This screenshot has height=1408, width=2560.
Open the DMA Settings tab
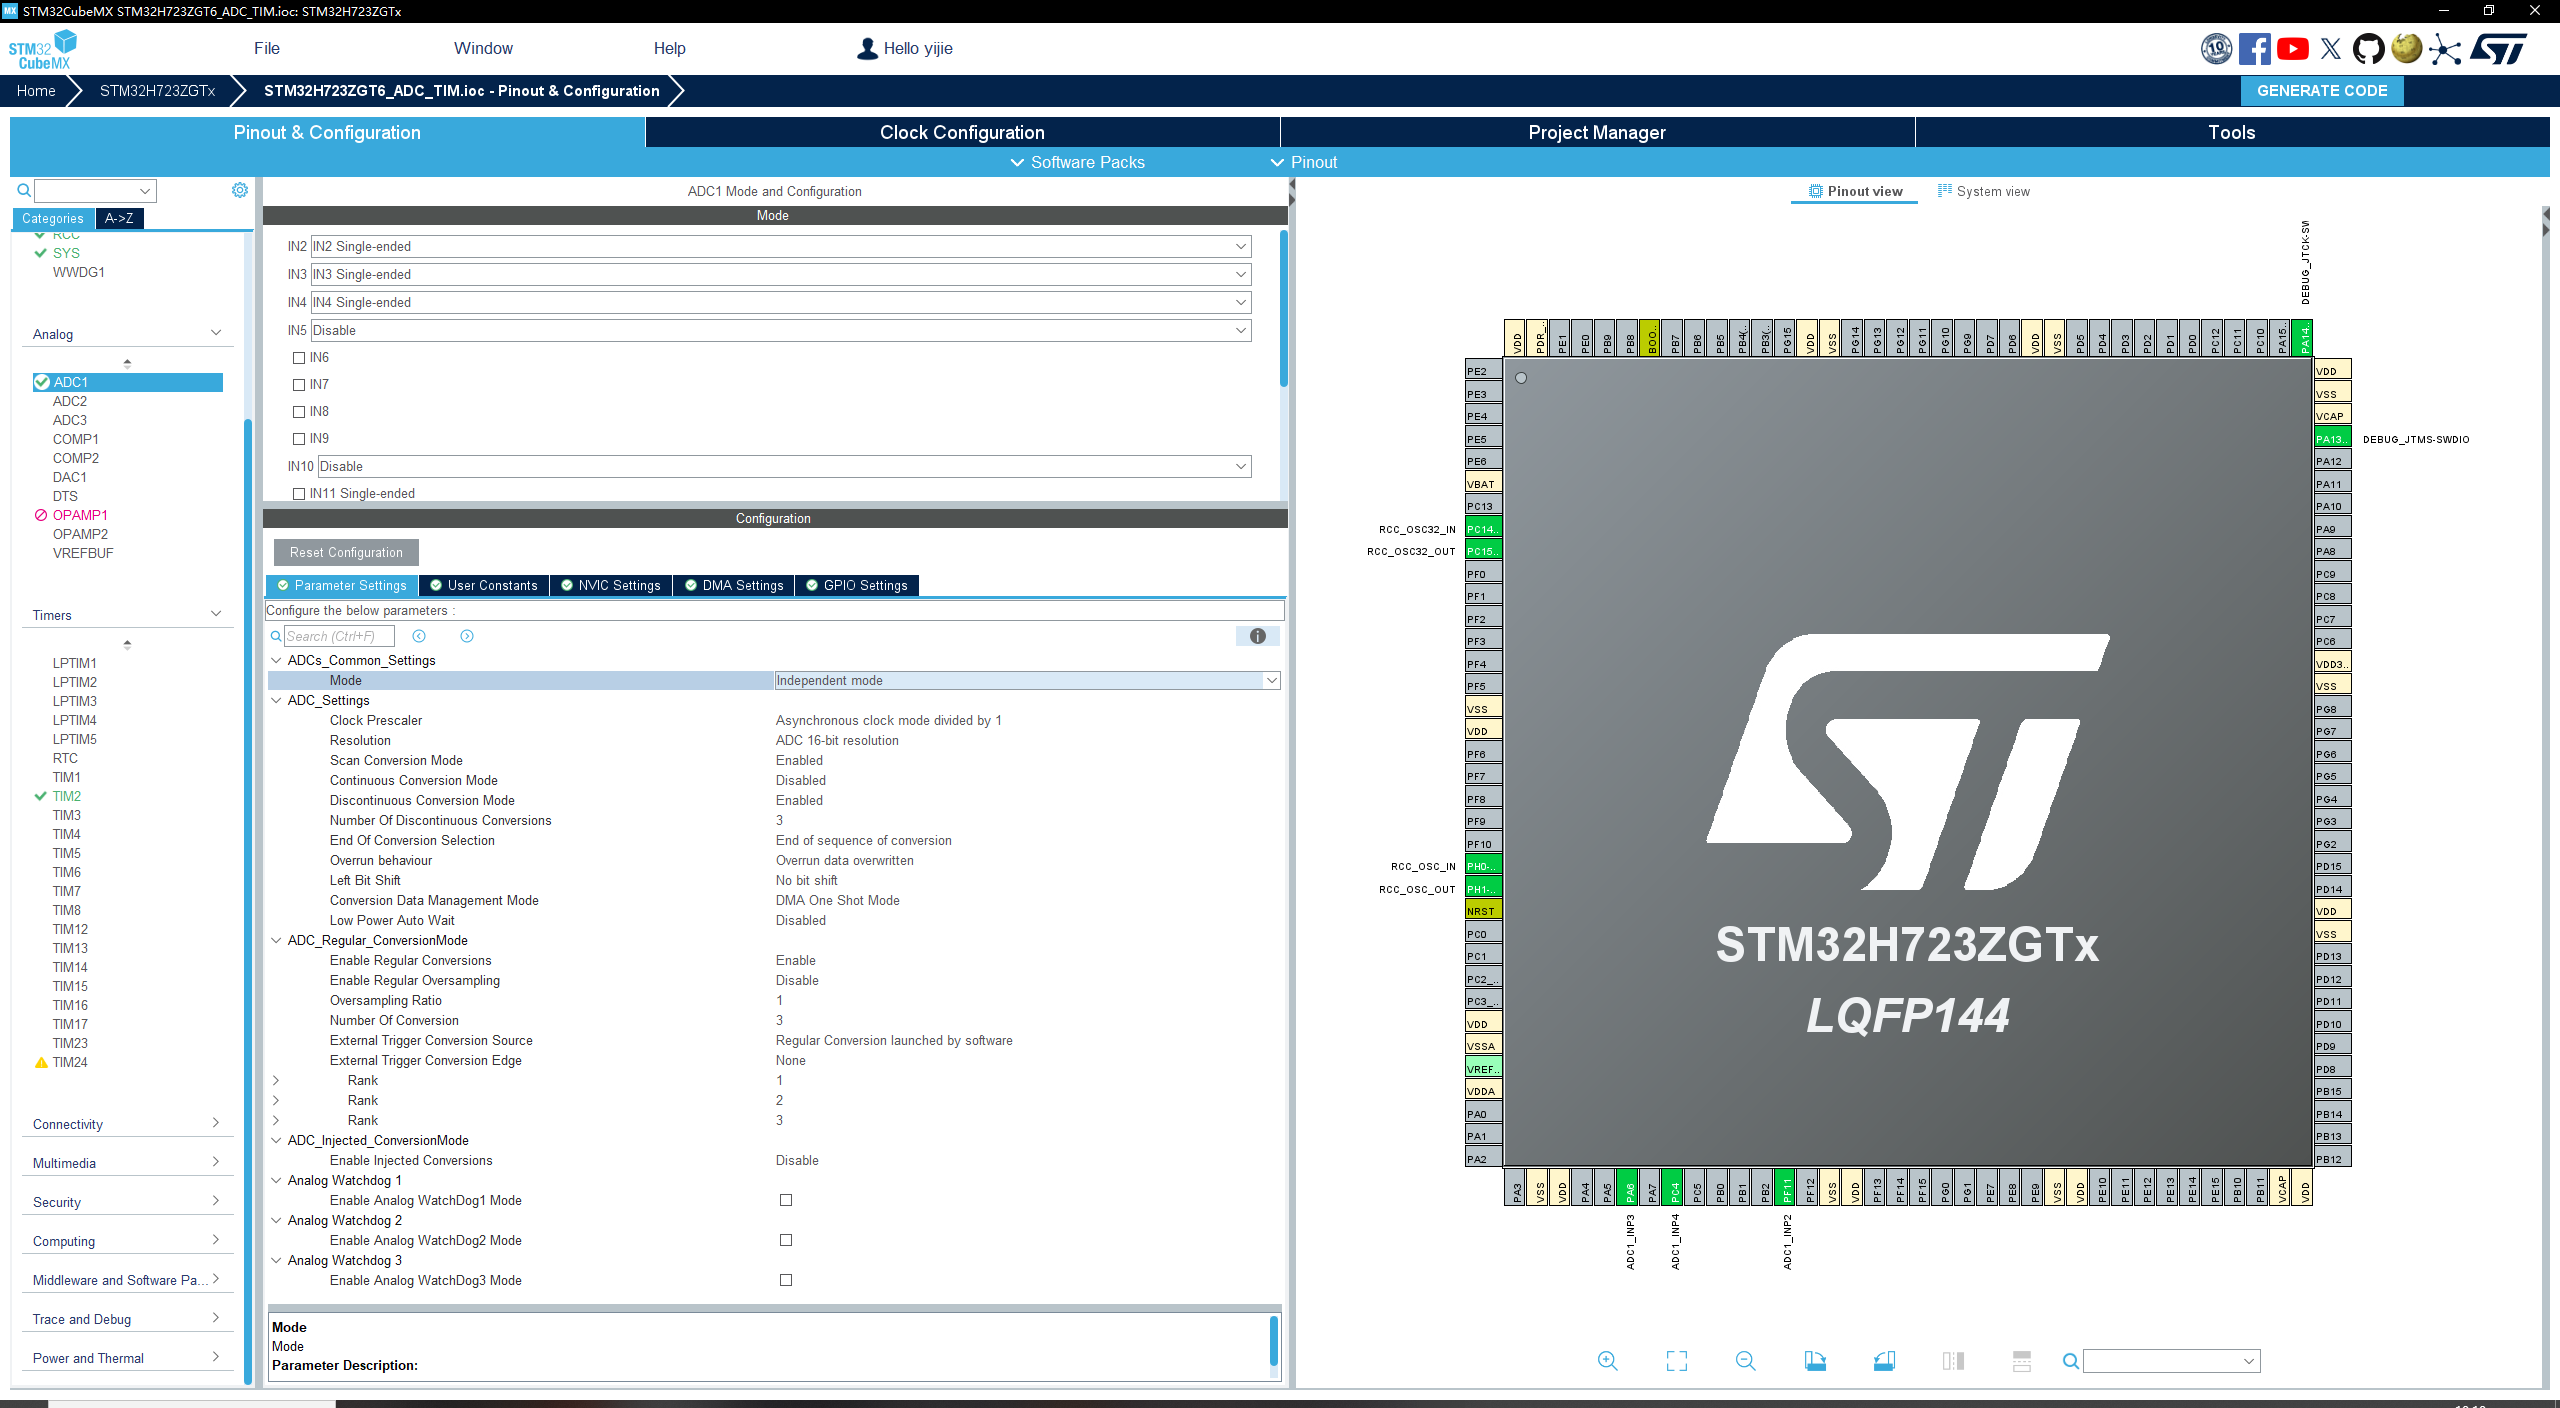pyautogui.click(x=733, y=585)
